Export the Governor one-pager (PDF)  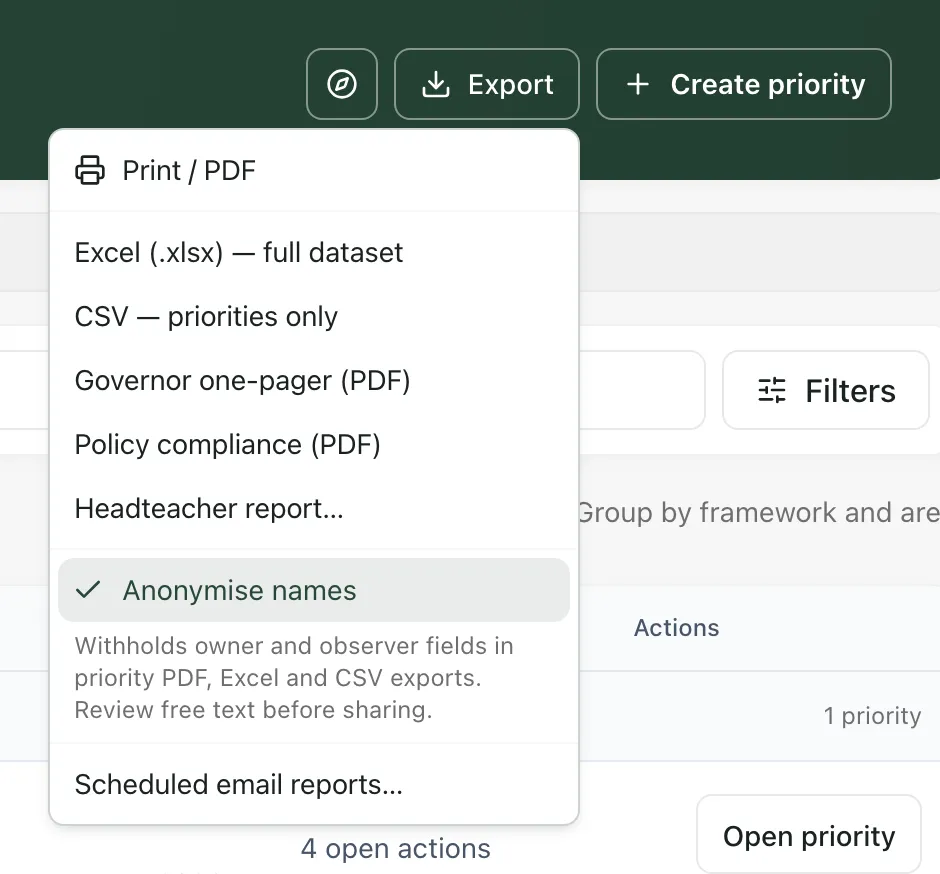[314, 381]
